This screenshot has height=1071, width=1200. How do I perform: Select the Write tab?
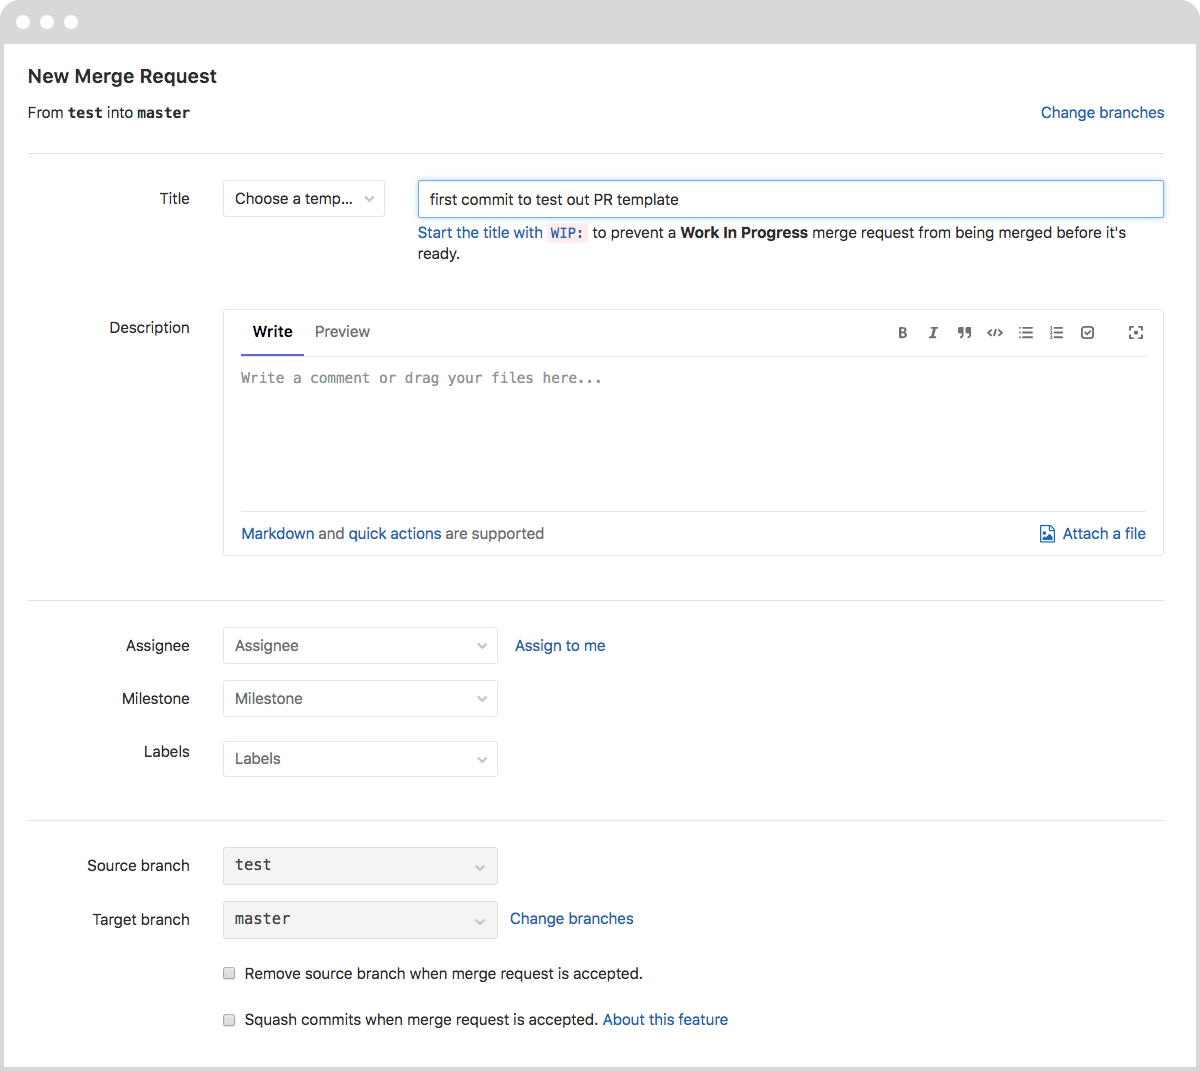[271, 331]
